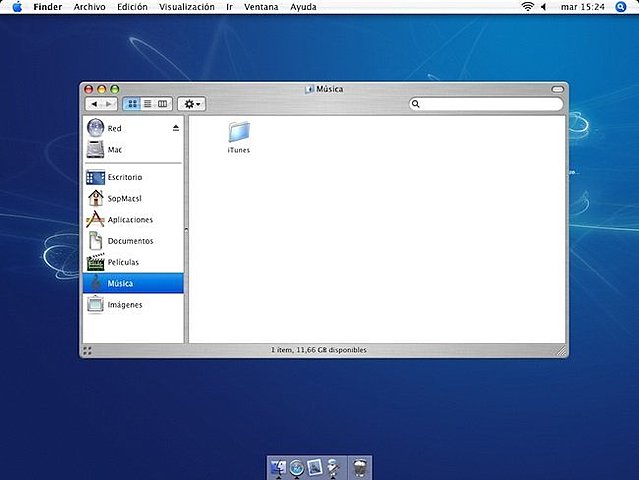
Task: Click the volume speaker icon in menu bar
Action: coord(543,7)
